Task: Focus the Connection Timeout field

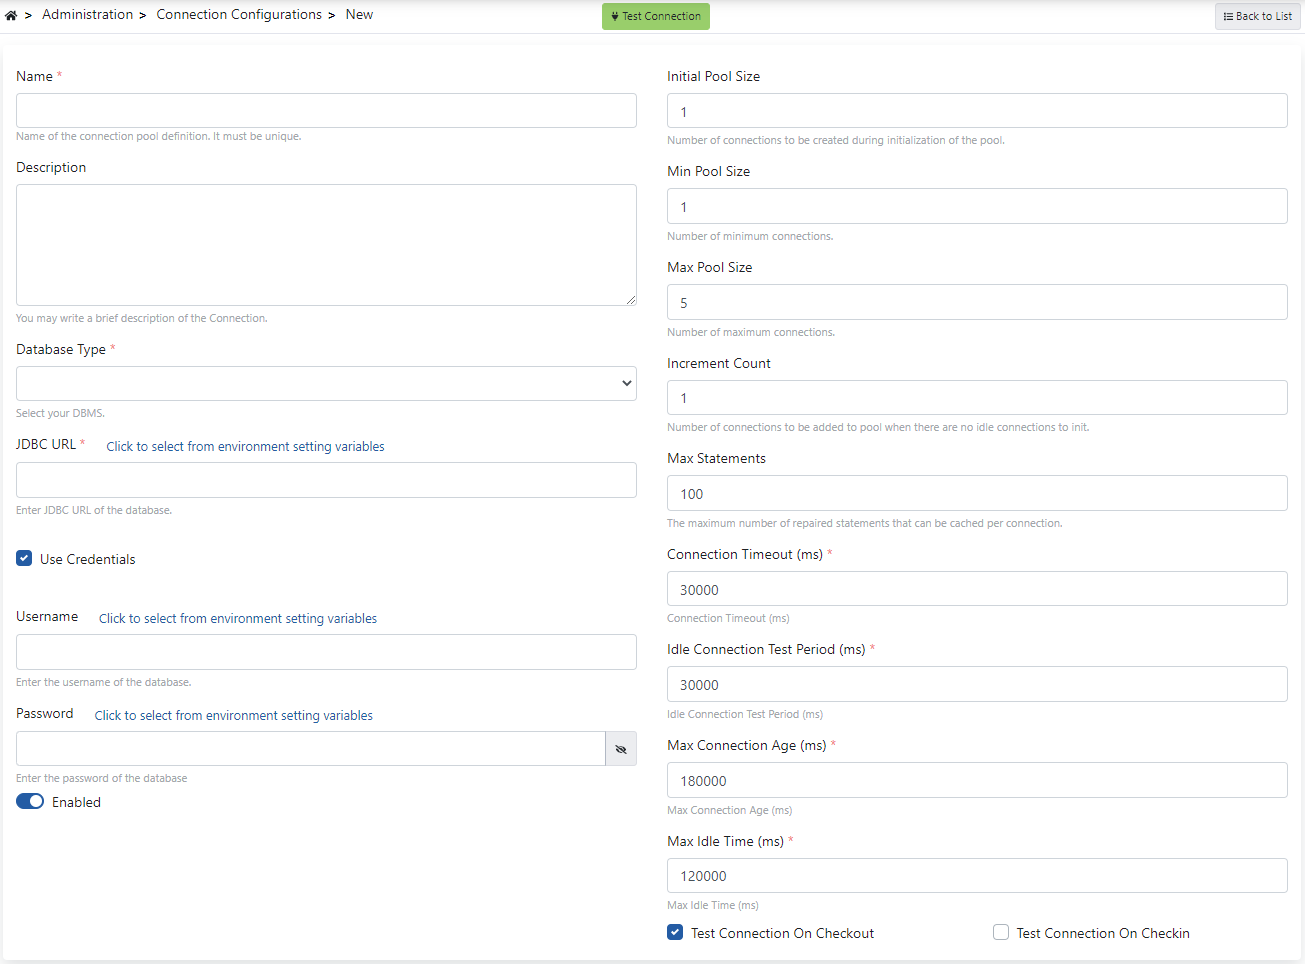Action: pyautogui.click(x=977, y=589)
